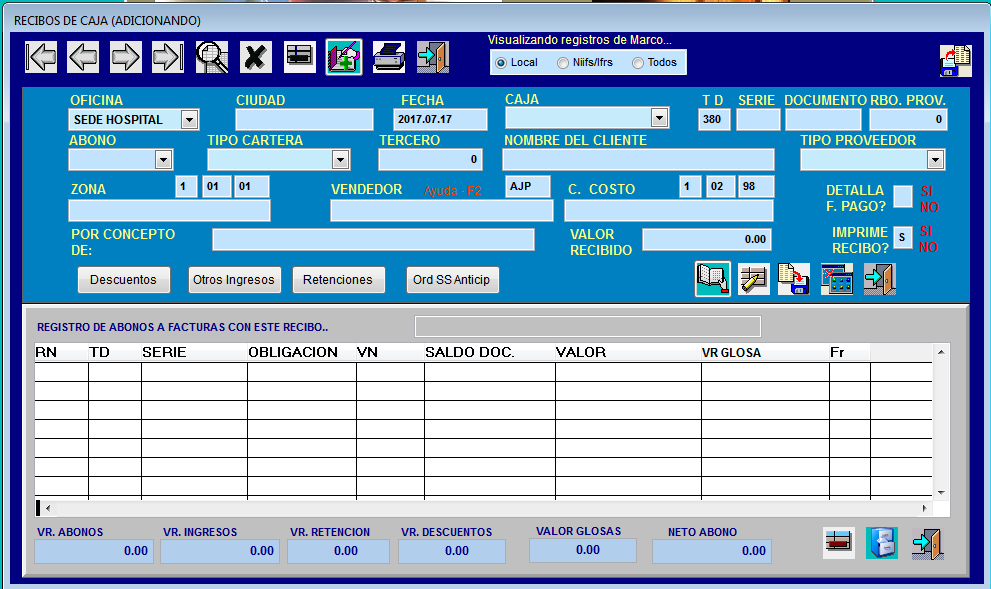The width and height of the screenshot is (991, 589).
Task: Click the pencil edit icon
Action: [754, 279]
